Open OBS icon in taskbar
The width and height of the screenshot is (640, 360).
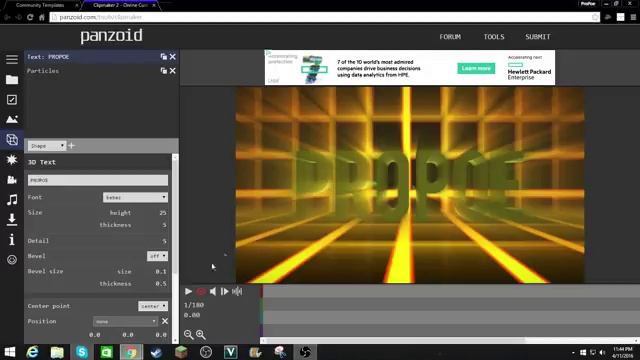305,352
